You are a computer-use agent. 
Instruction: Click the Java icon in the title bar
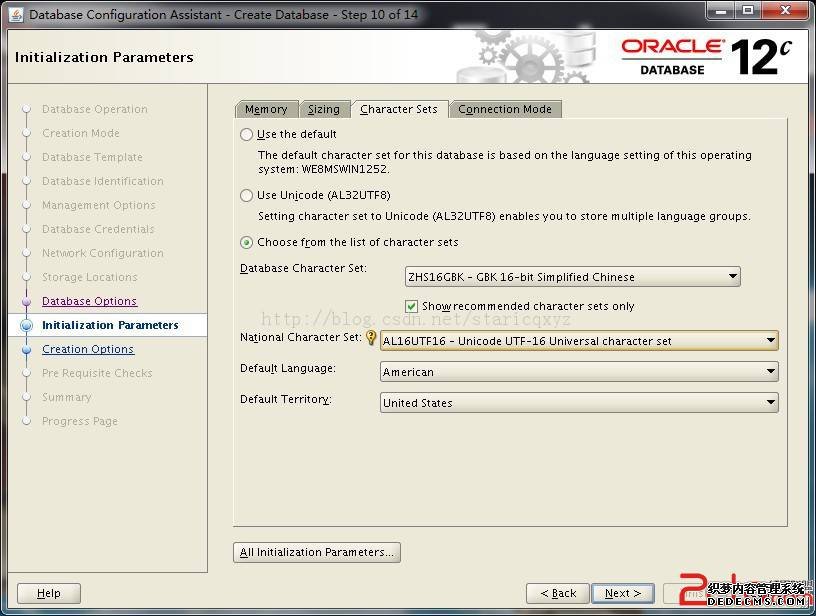tap(15, 13)
